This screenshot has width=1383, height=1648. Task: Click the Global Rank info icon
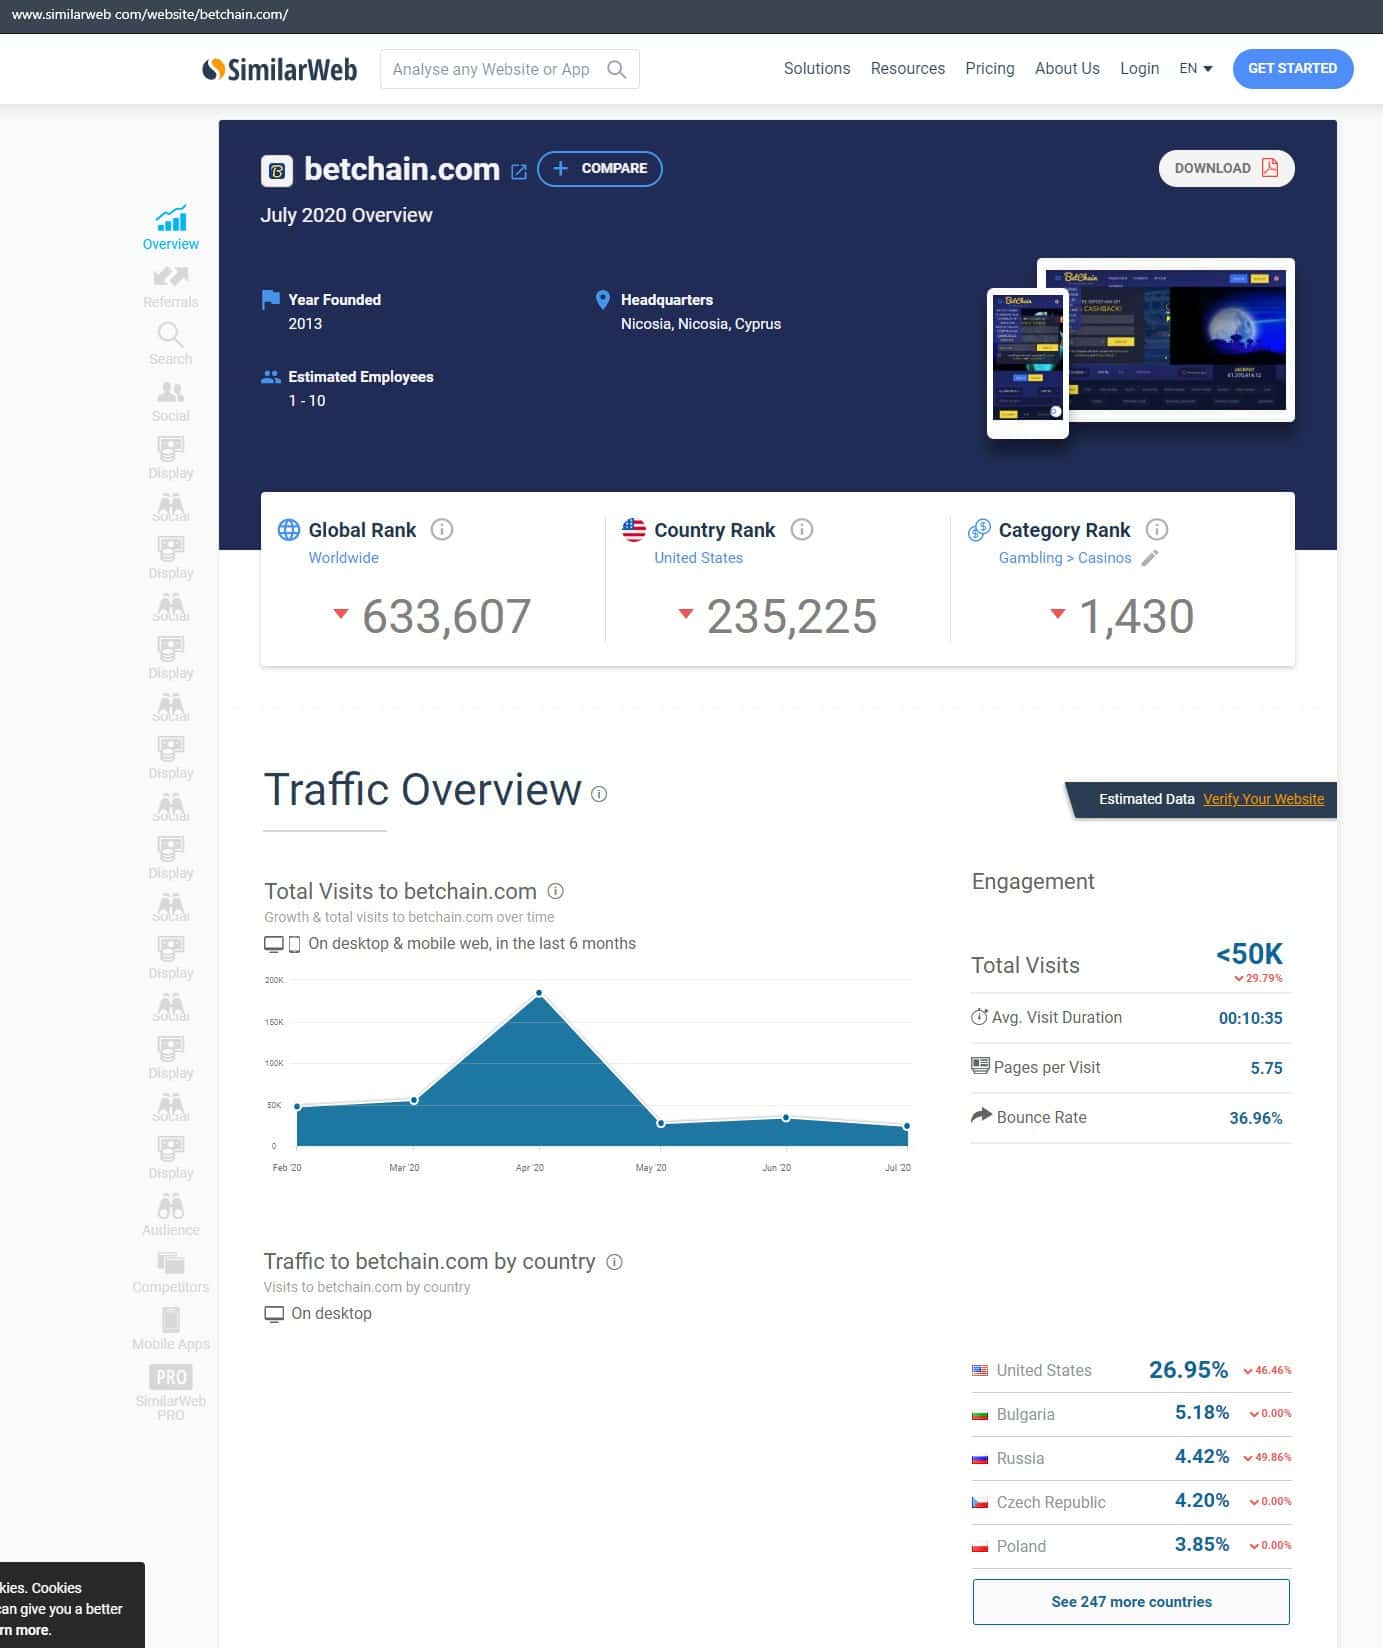tap(442, 530)
